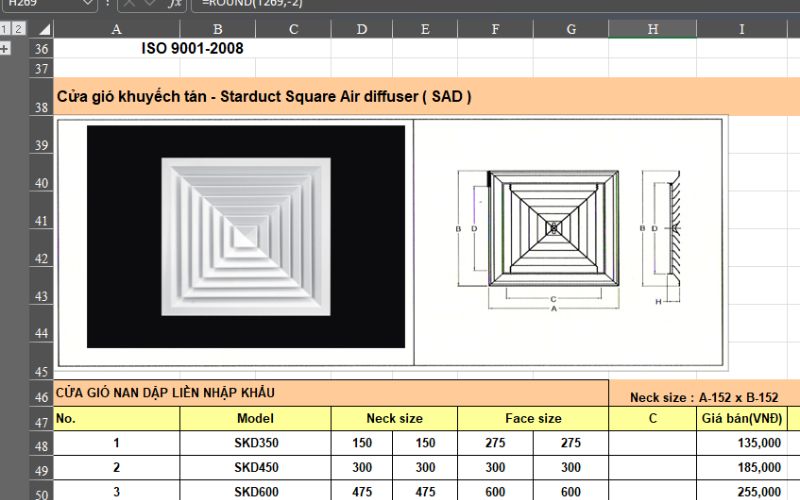Click the outline level 1 button
The height and width of the screenshot is (500, 800).
5,29
